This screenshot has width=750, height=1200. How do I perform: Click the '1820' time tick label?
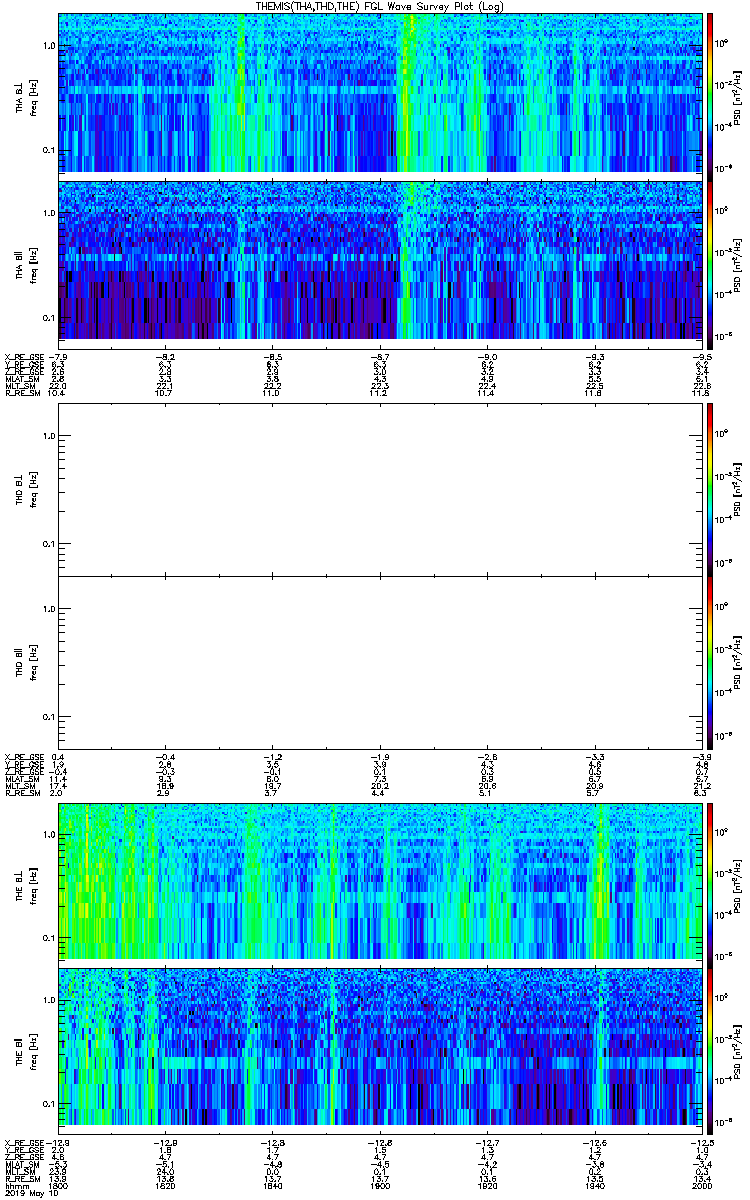click(165, 1186)
